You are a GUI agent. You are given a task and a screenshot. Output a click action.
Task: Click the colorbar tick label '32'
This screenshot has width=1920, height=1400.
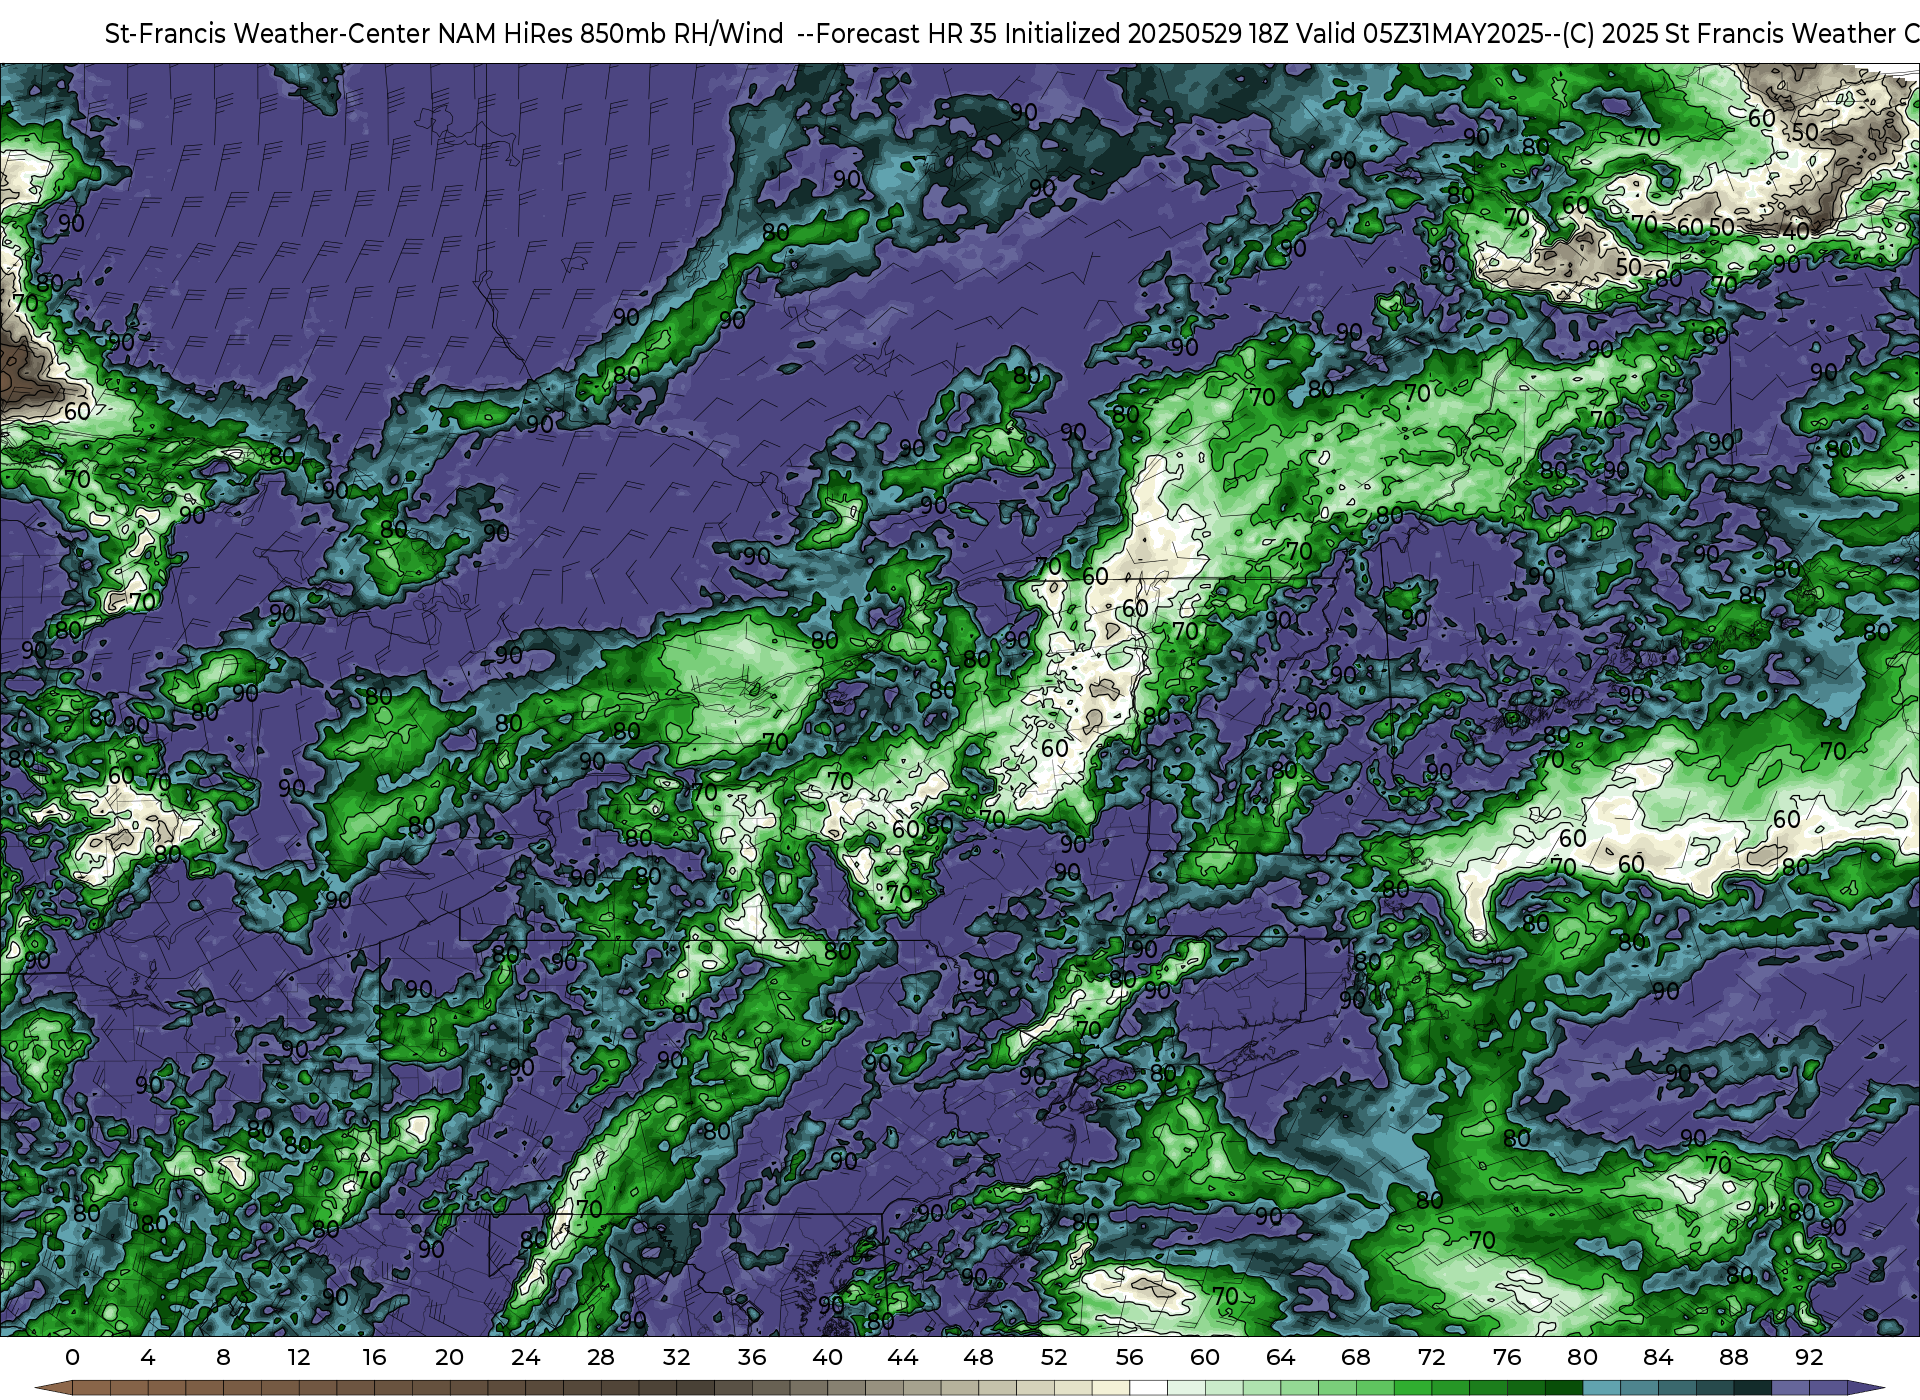pyautogui.click(x=676, y=1358)
